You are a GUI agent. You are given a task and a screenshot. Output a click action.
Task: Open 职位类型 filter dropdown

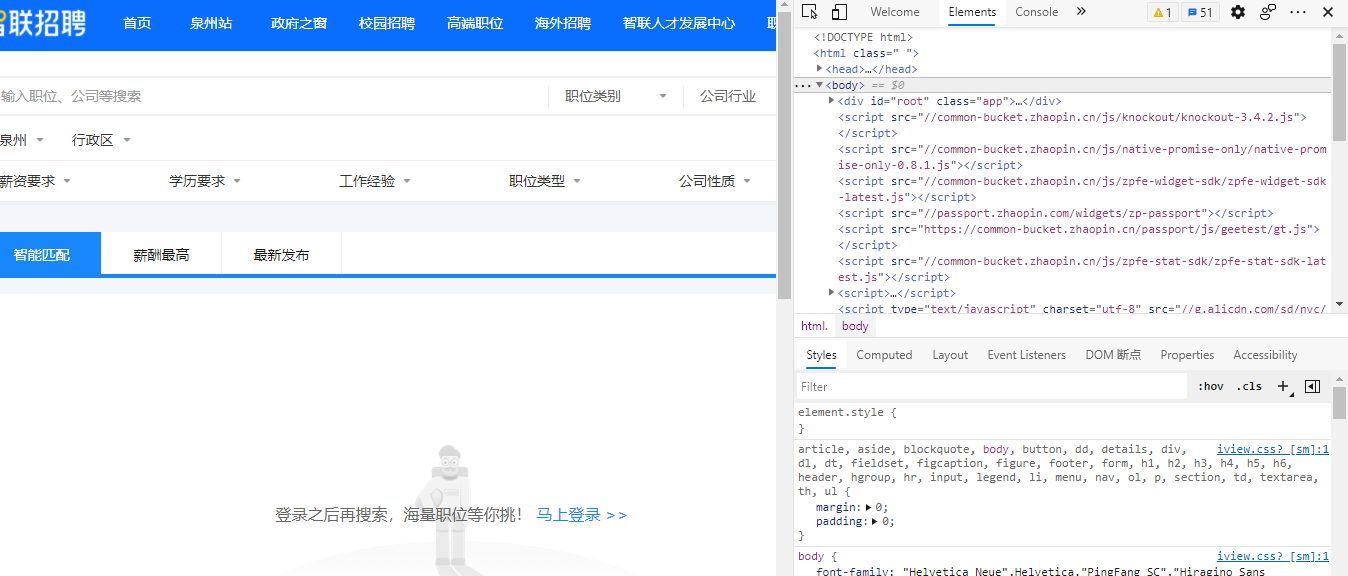point(545,181)
